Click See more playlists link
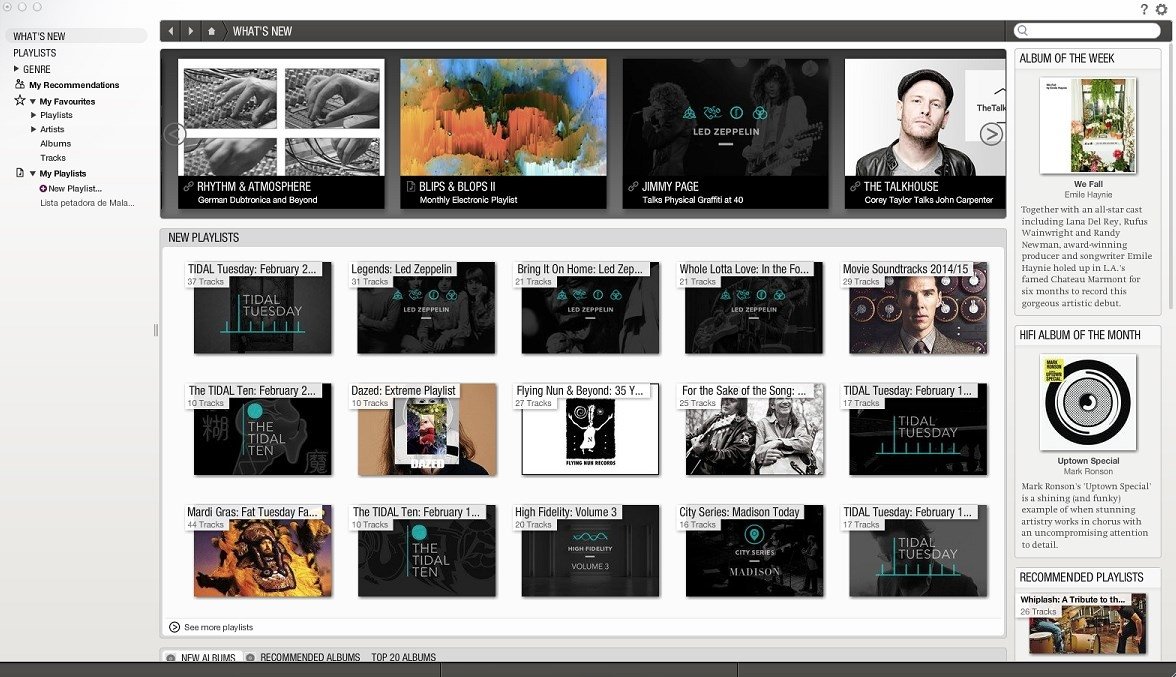This screenshot has width=1176, height=677. point(218,627)
